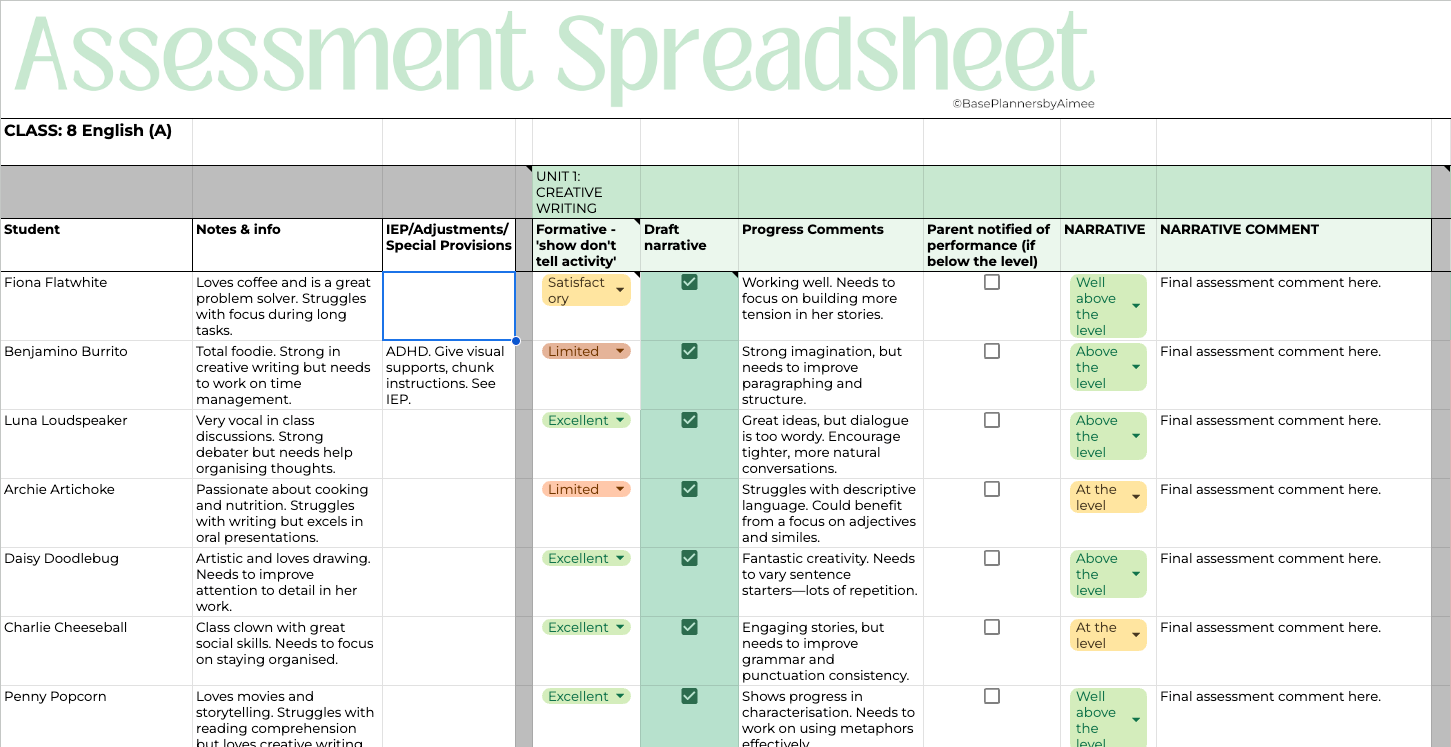Image resolution: width=1451 pixels, height=747 pixels.
Task: Enable Luna Loudspeaker's Parent notified checkbox
Action: (x=991, y=420)
